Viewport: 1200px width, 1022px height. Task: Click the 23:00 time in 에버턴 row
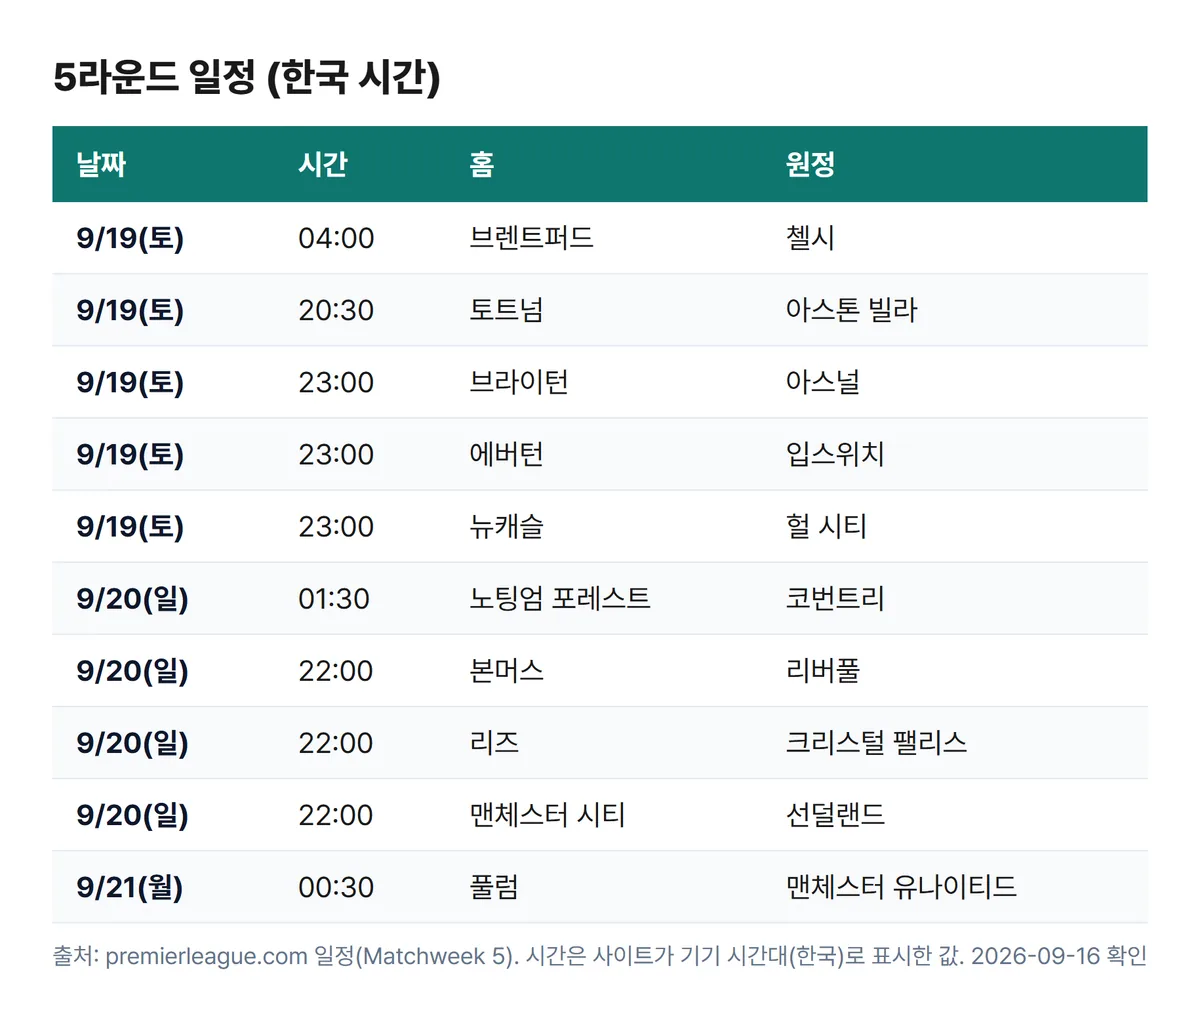click(336, 454)
